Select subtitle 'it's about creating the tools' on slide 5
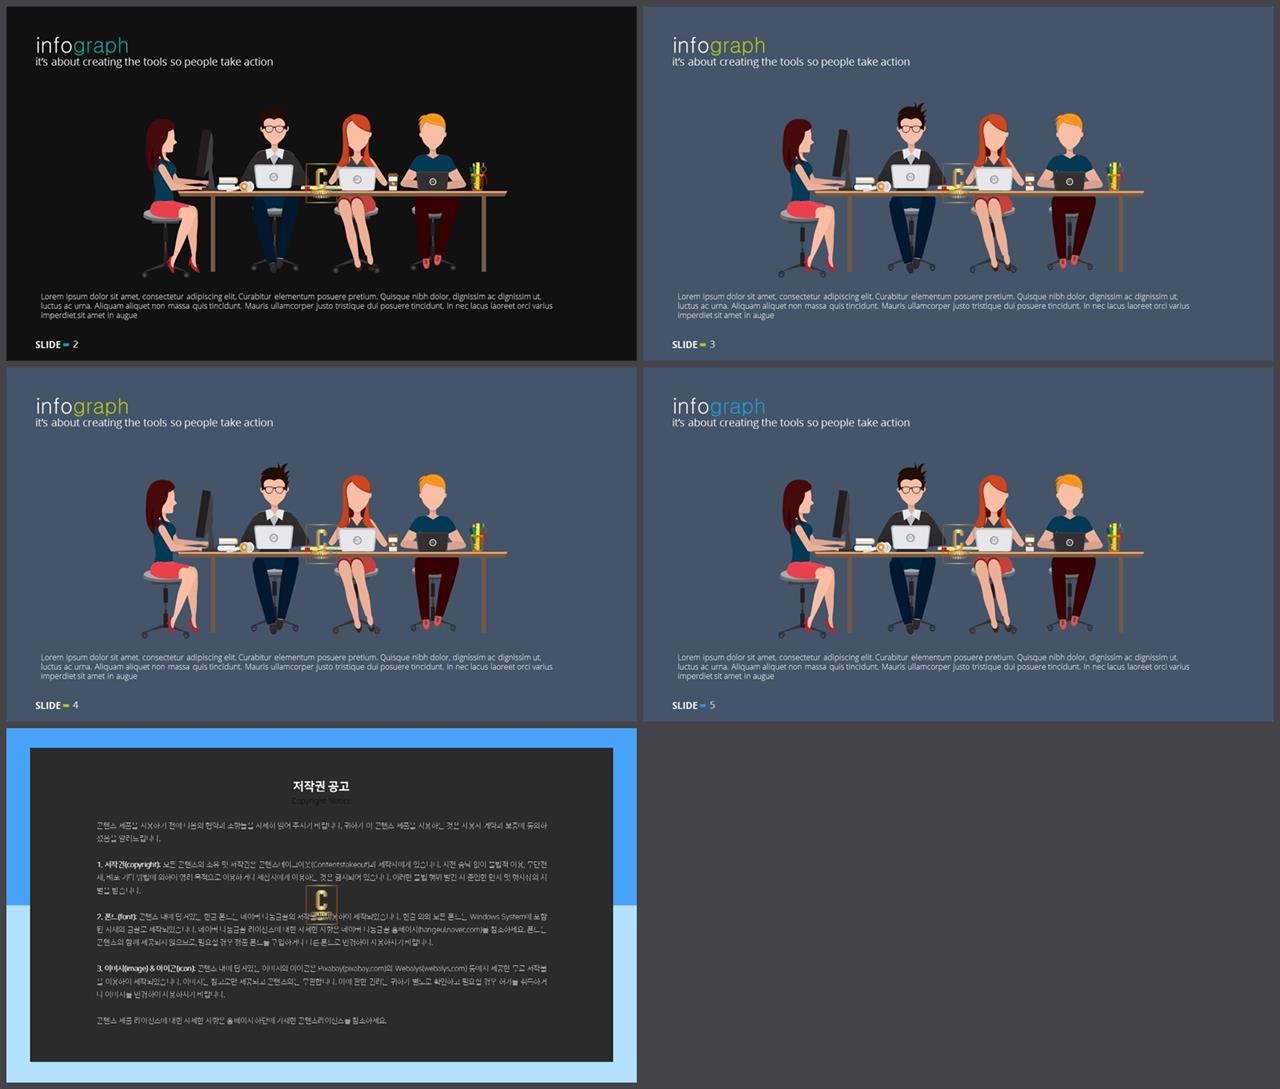Image resolution: width=1280 pixels, height=1089 pixels. pos(791,423)
